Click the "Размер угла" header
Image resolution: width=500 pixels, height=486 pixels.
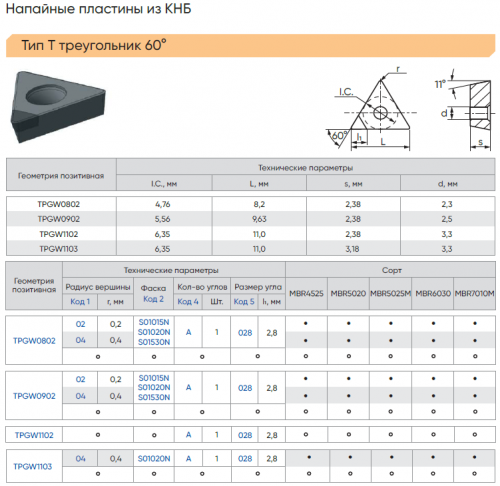point(258,287)
